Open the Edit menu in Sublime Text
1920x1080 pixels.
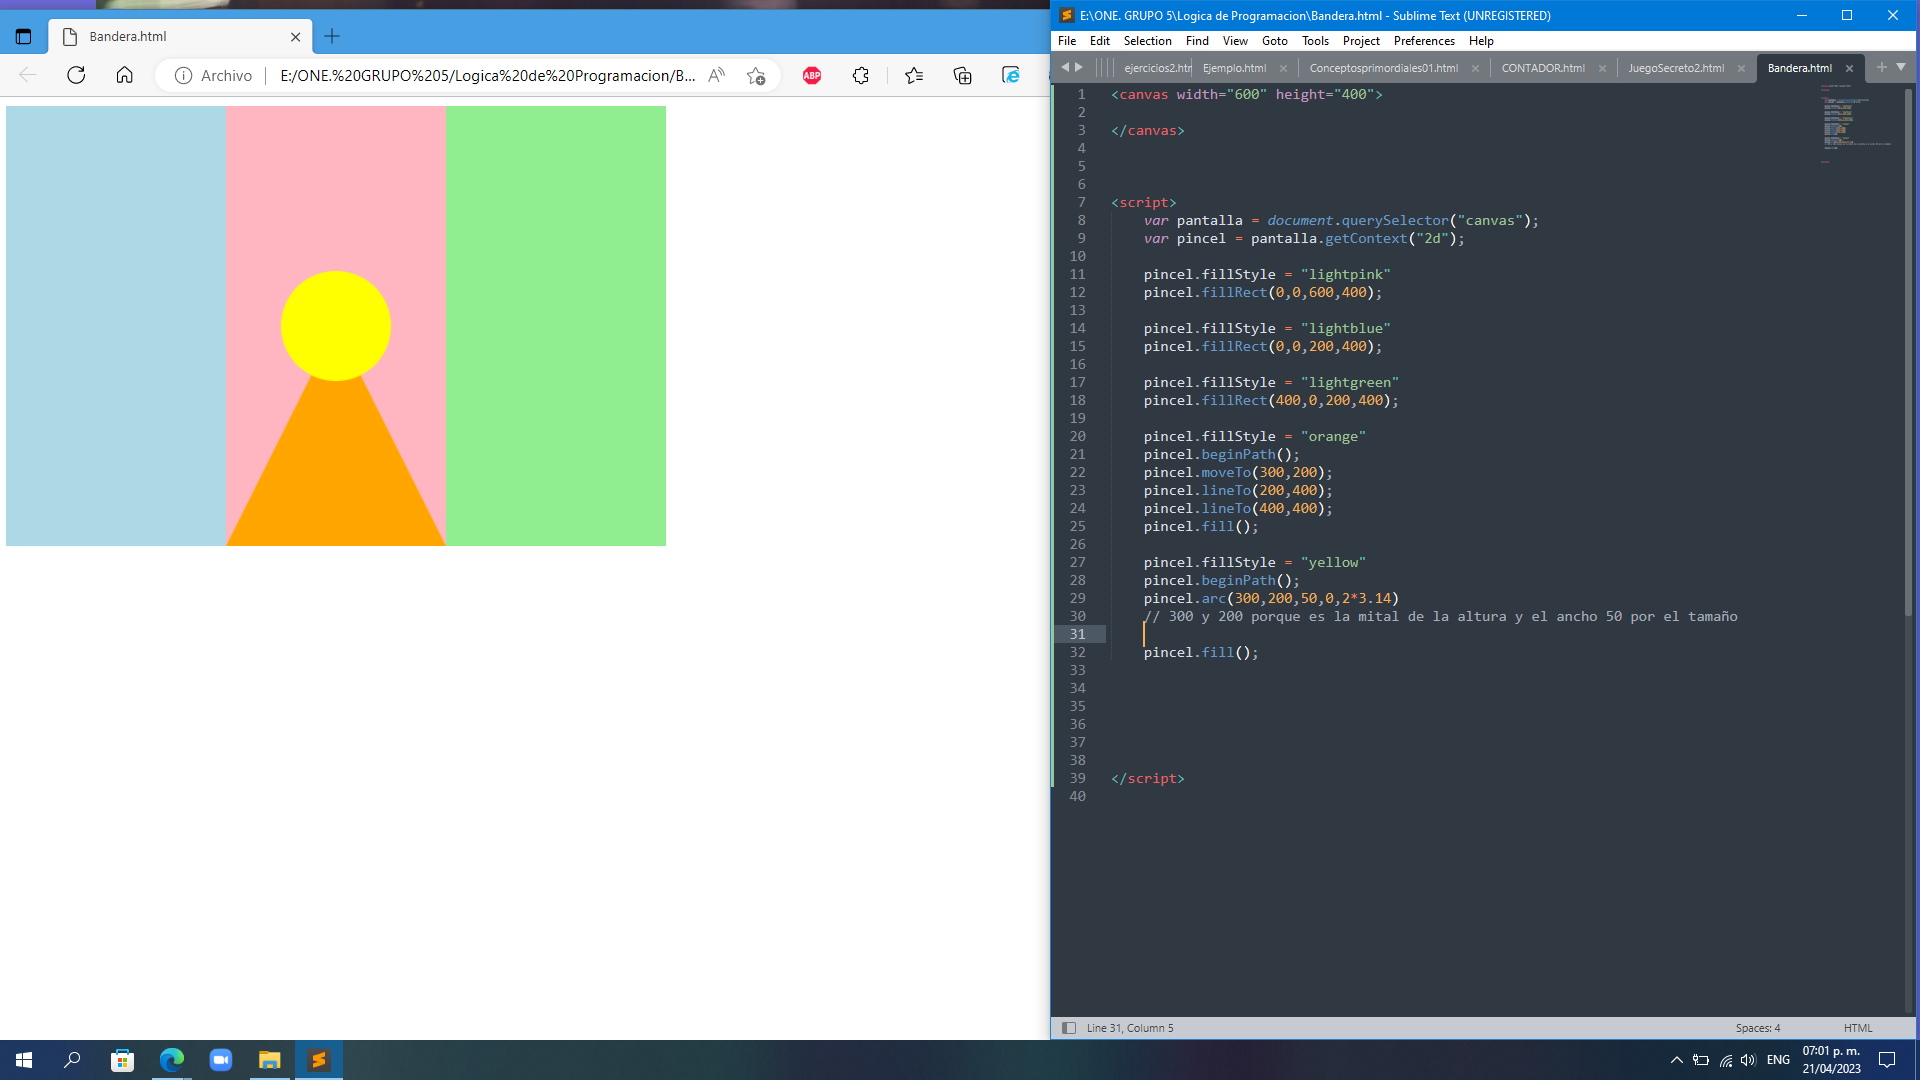1100,41
